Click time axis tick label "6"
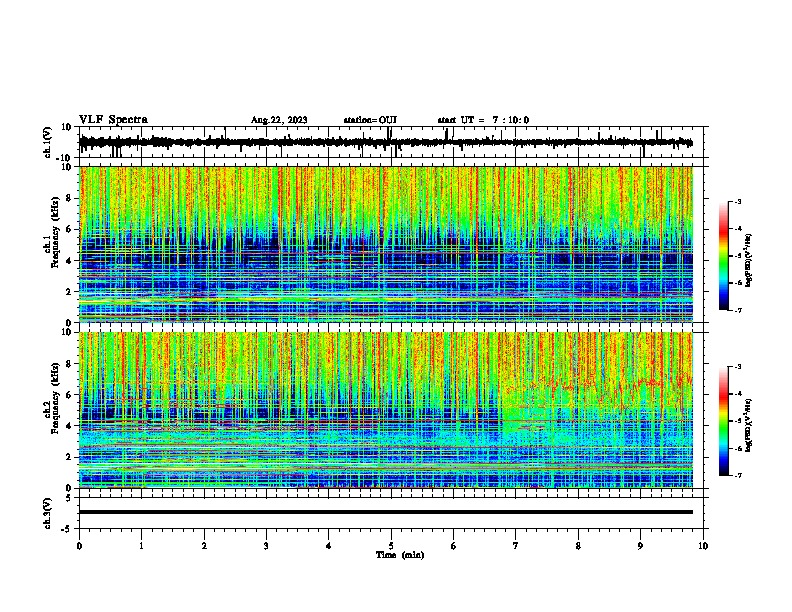 click(x=454, y=546)
